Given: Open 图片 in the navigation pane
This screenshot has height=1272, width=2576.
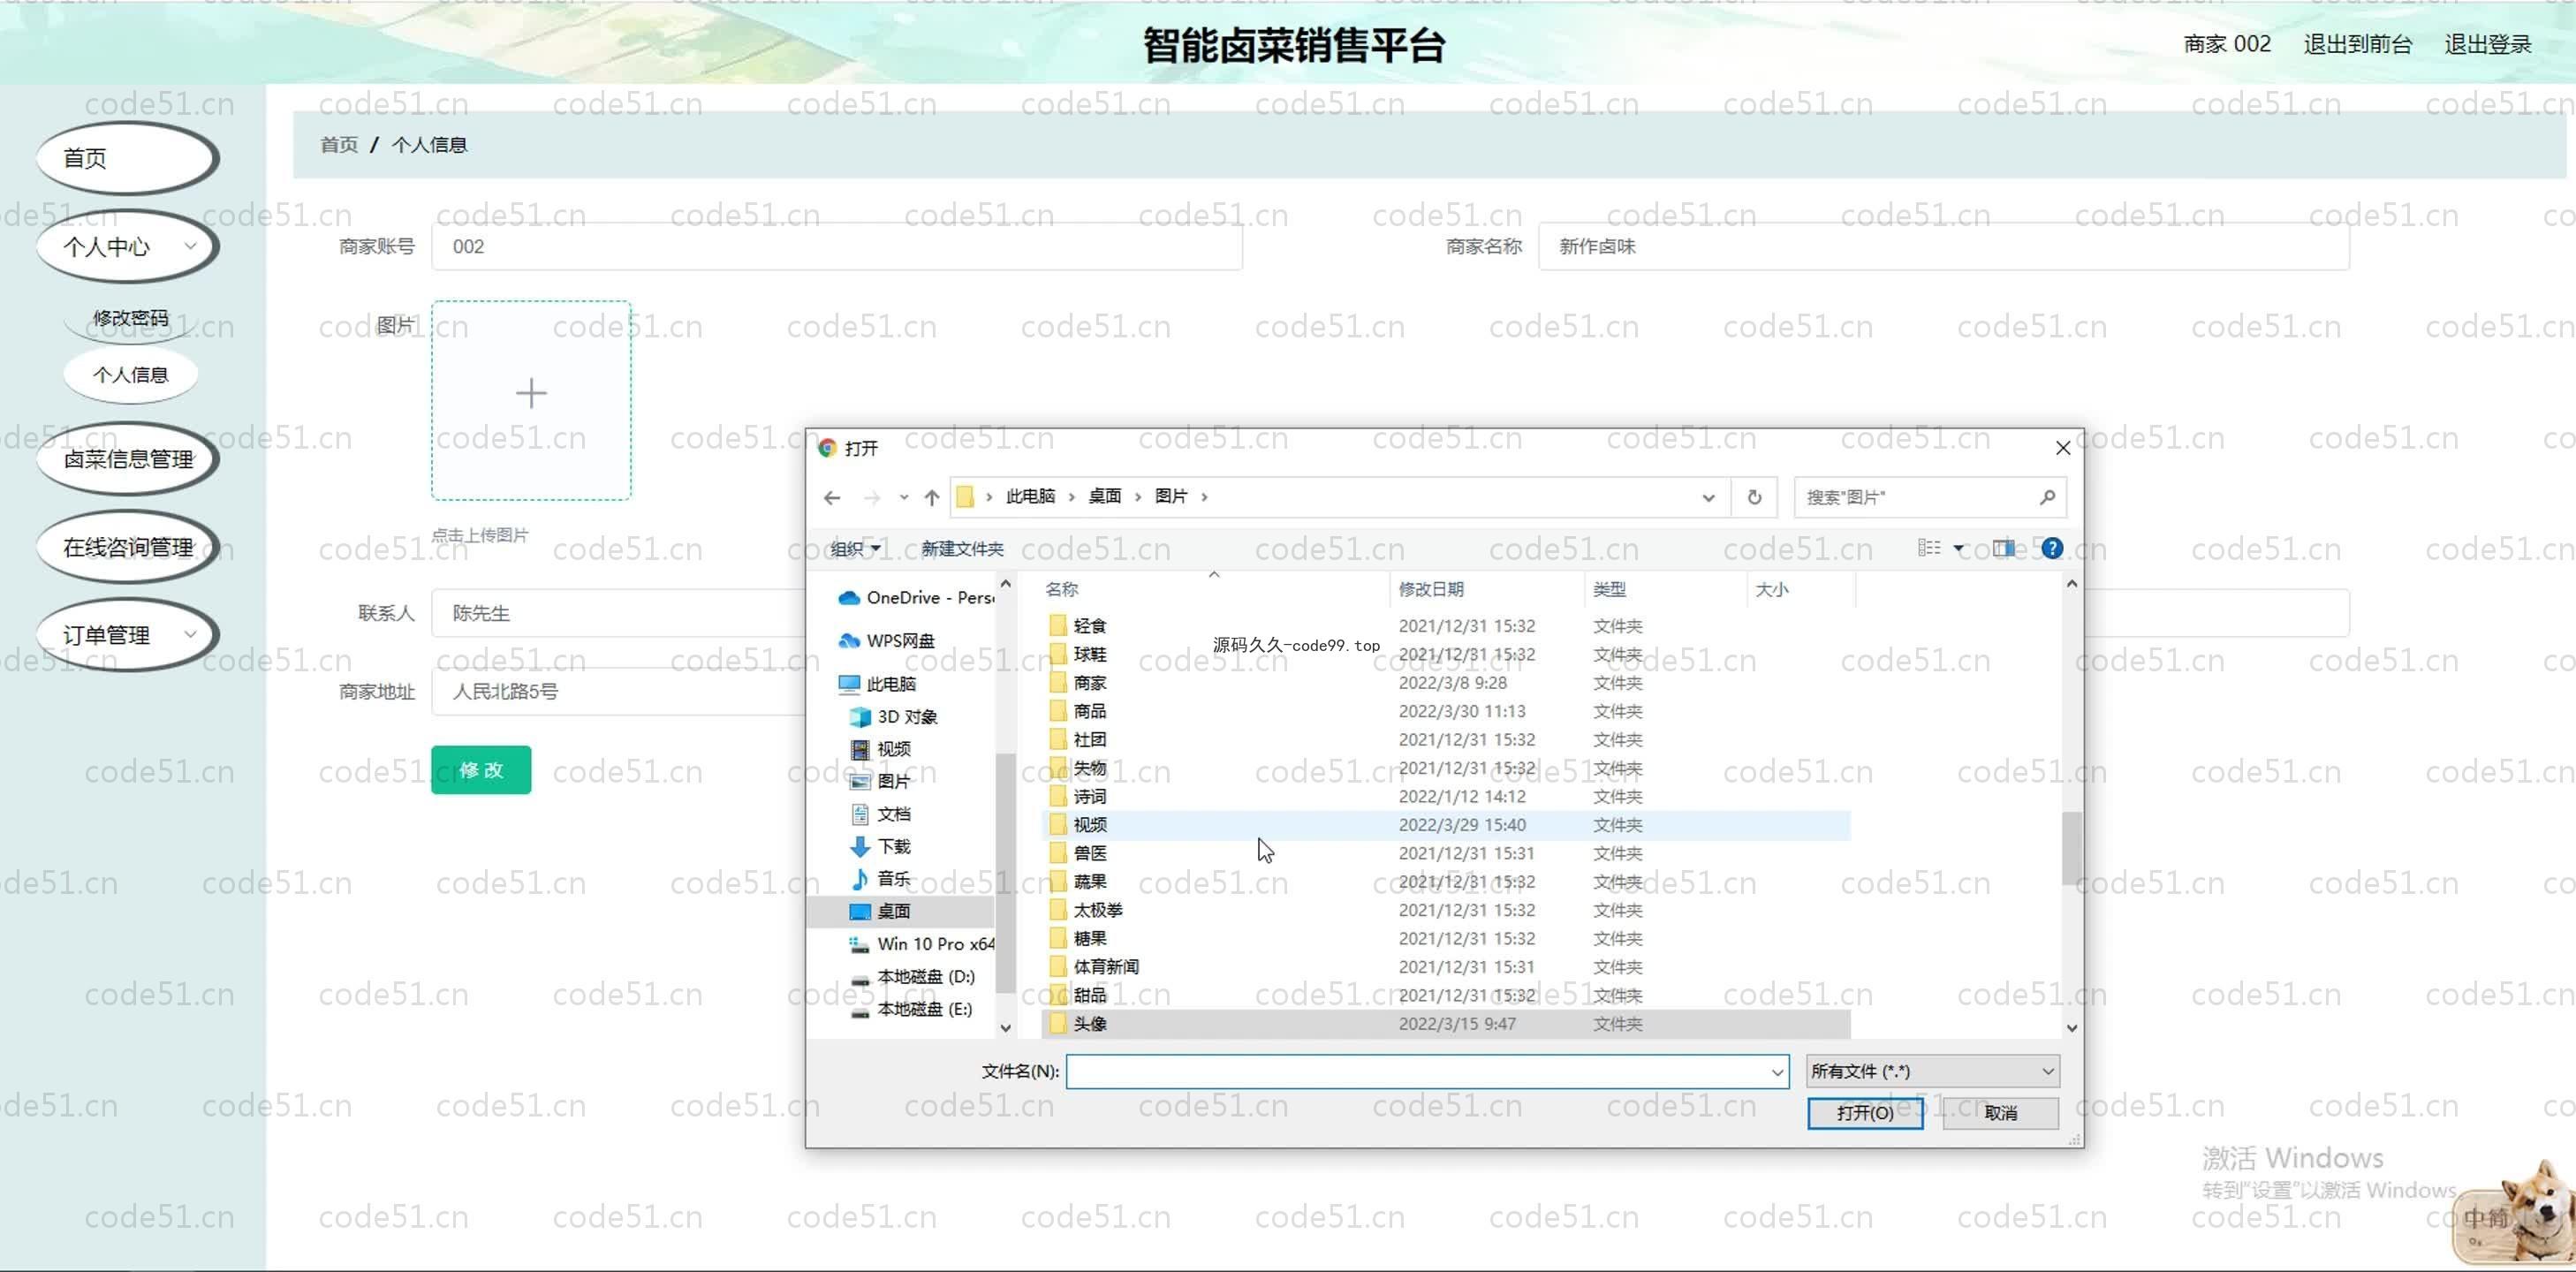Looking at the screenshot, I should [880, 781].
